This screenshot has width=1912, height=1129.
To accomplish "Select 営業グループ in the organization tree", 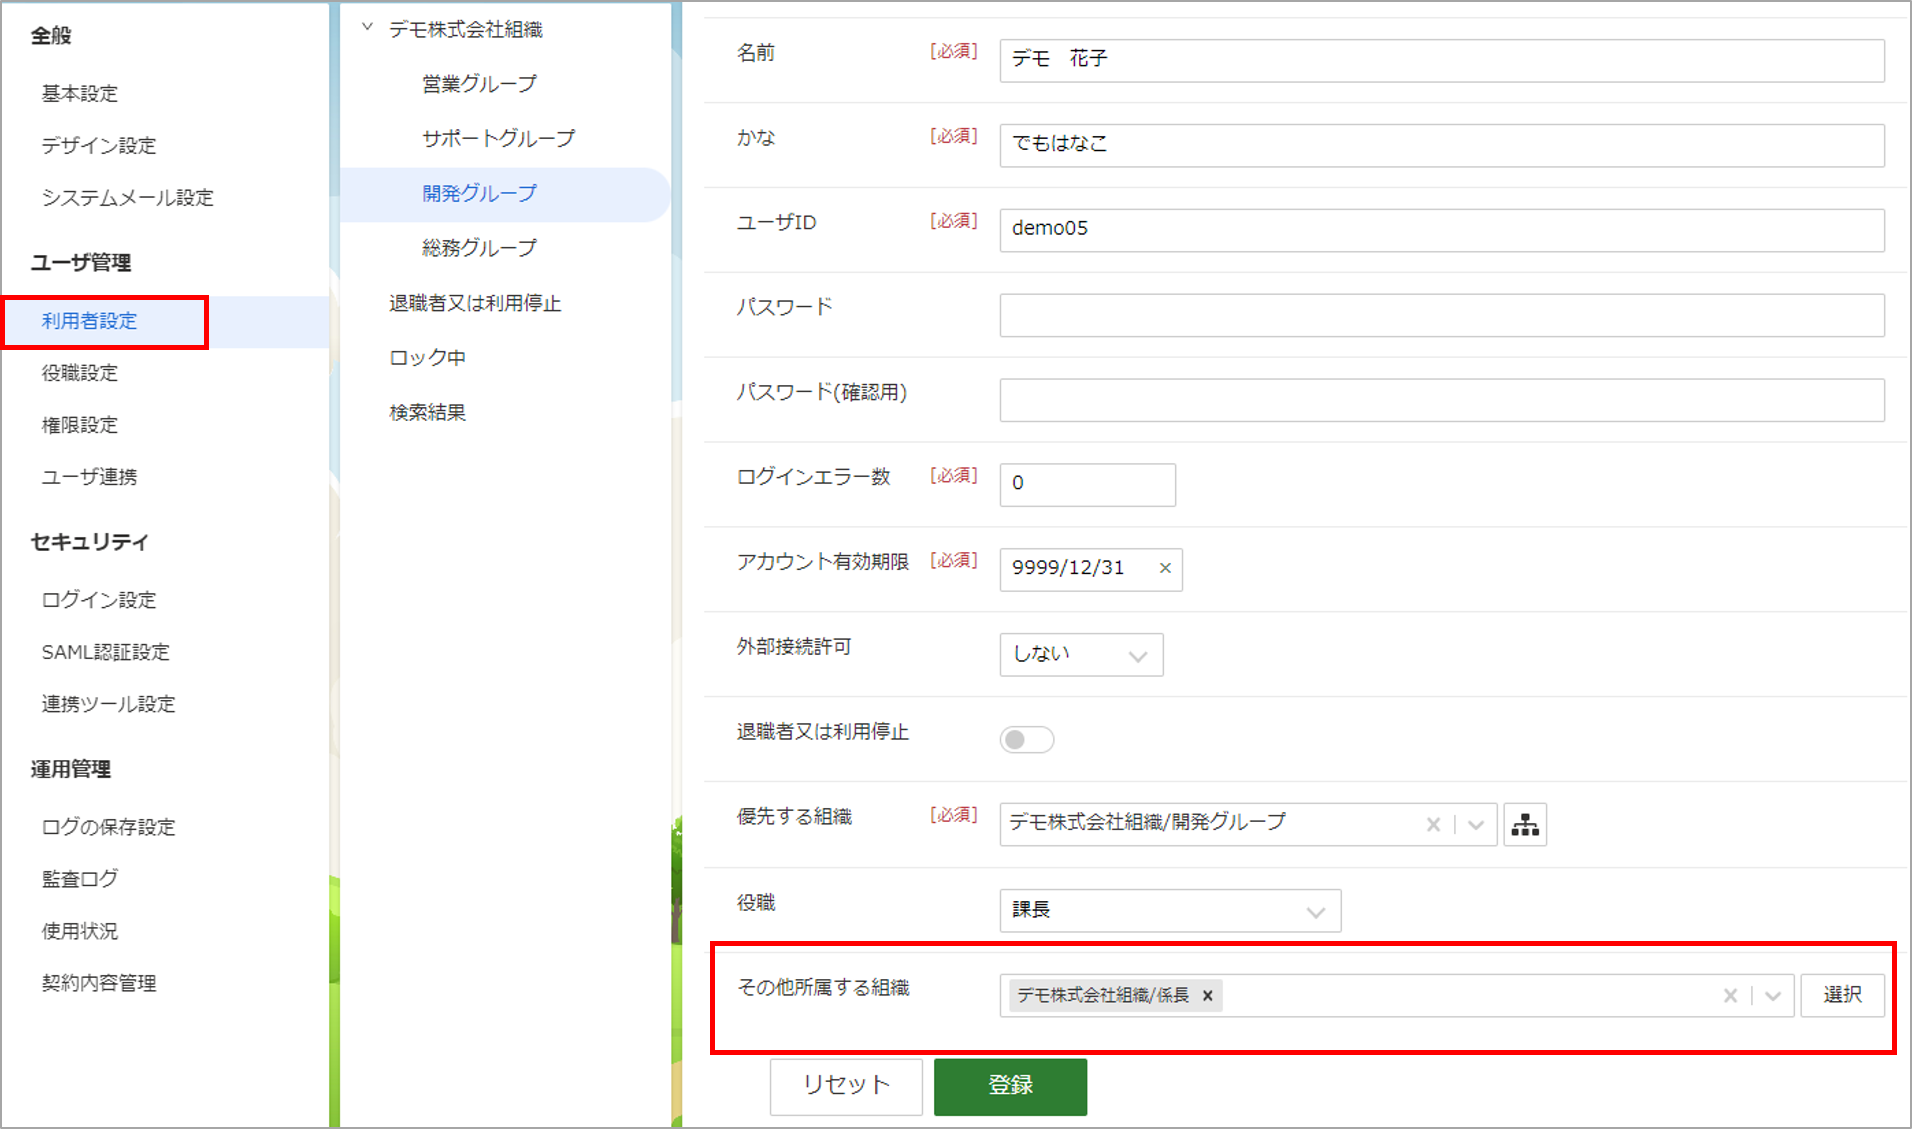I will (480, 84).
